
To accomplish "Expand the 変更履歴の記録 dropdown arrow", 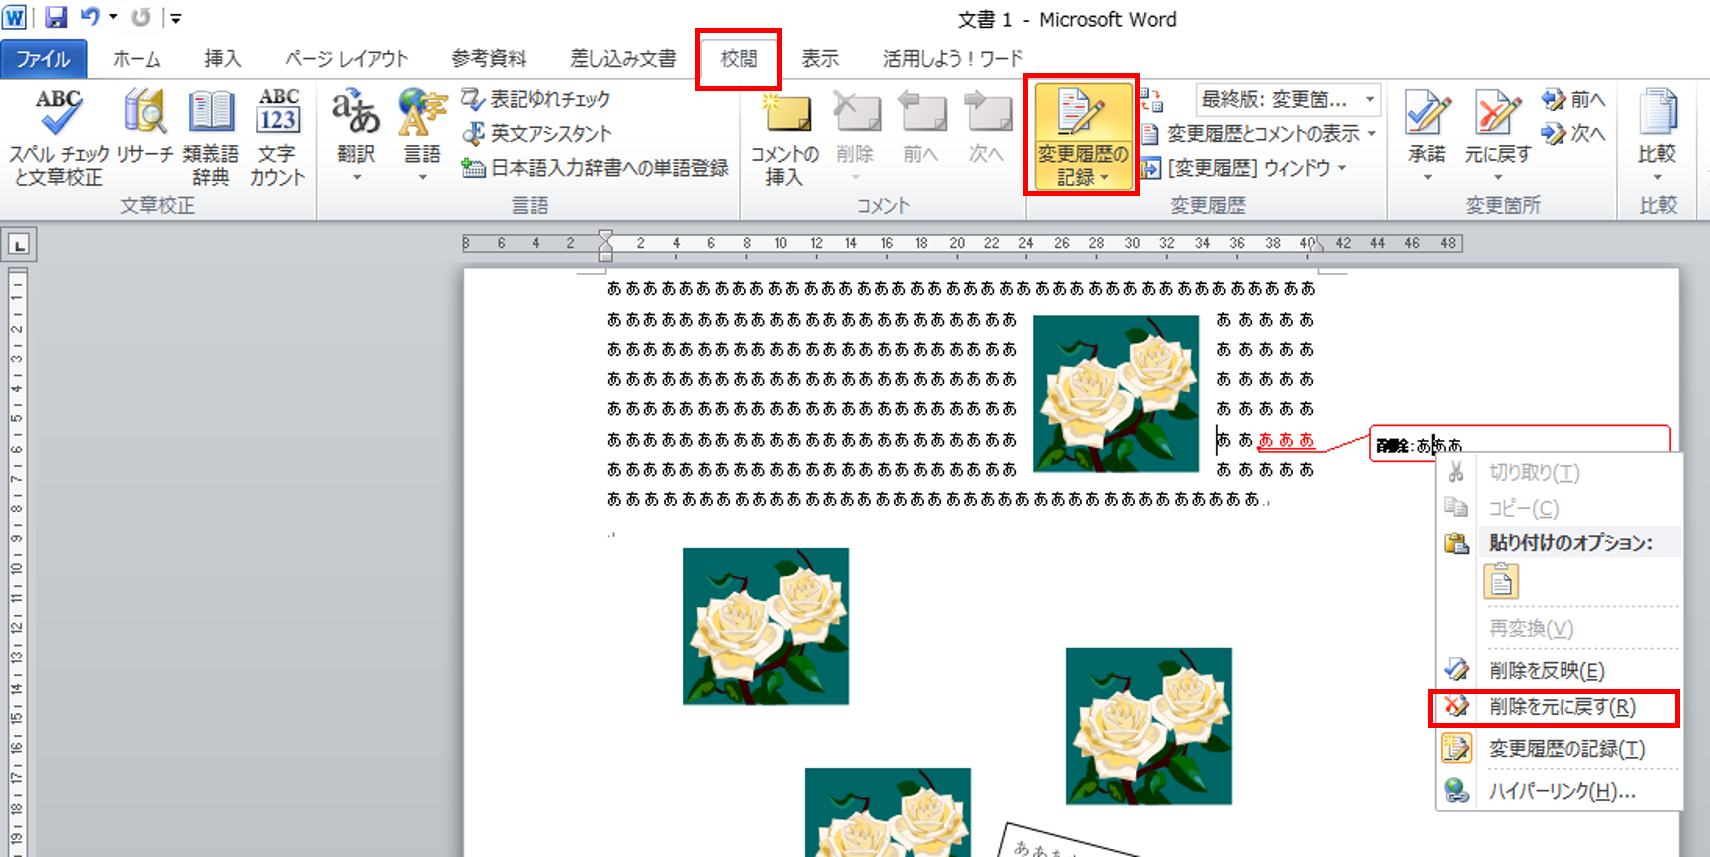I will point(1104,178).
